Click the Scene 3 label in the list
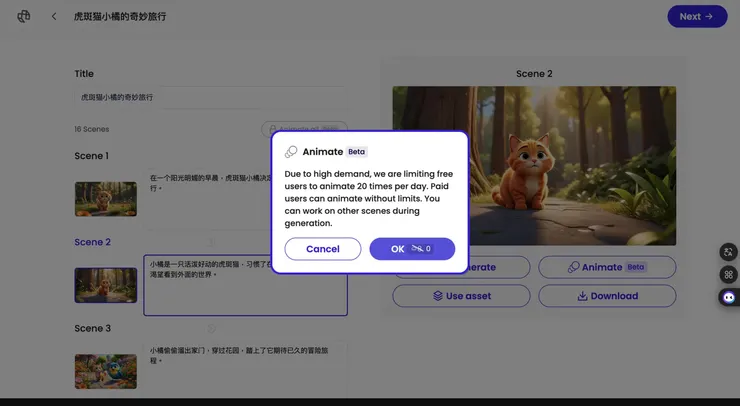The height and width of the screenshot is (406, 740). (x=92, y=329)
